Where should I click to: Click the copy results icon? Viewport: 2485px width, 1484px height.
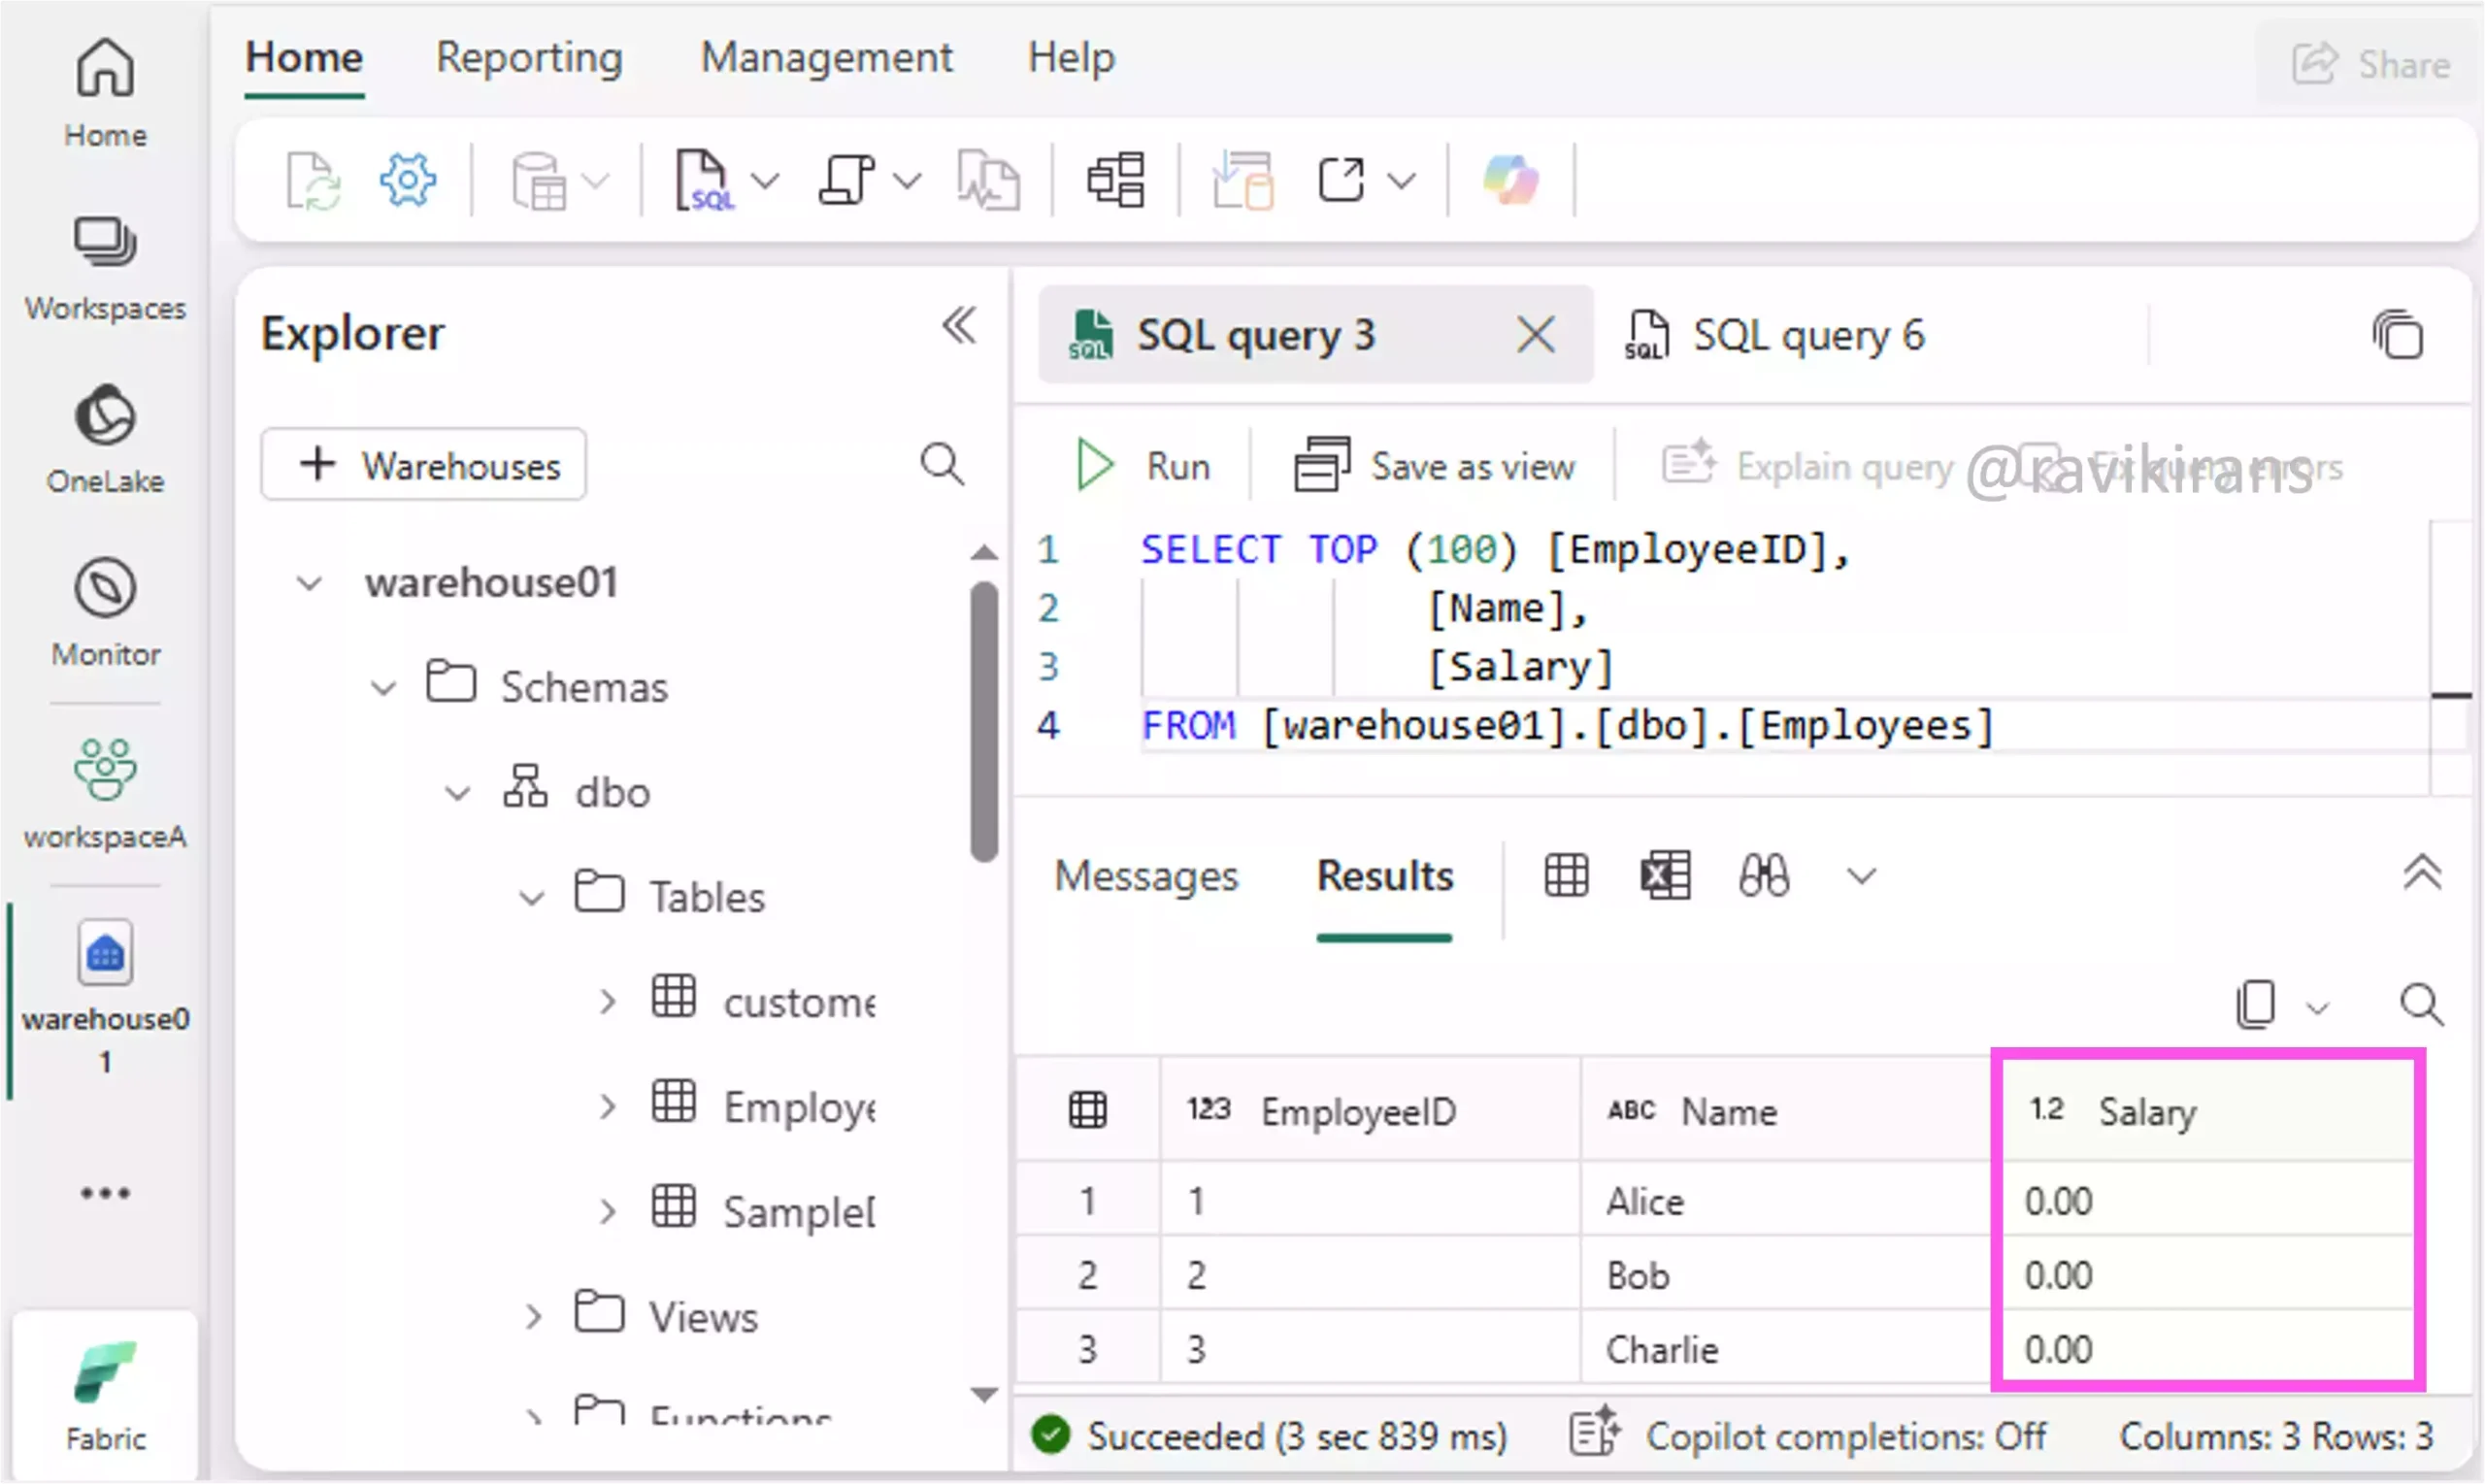tap(2255, 1004)
